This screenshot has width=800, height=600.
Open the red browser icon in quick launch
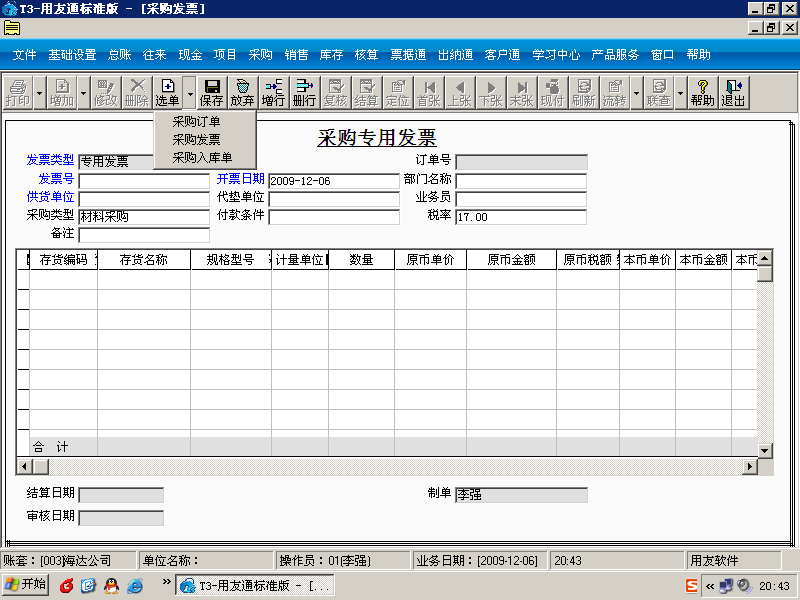coord(66,586)
